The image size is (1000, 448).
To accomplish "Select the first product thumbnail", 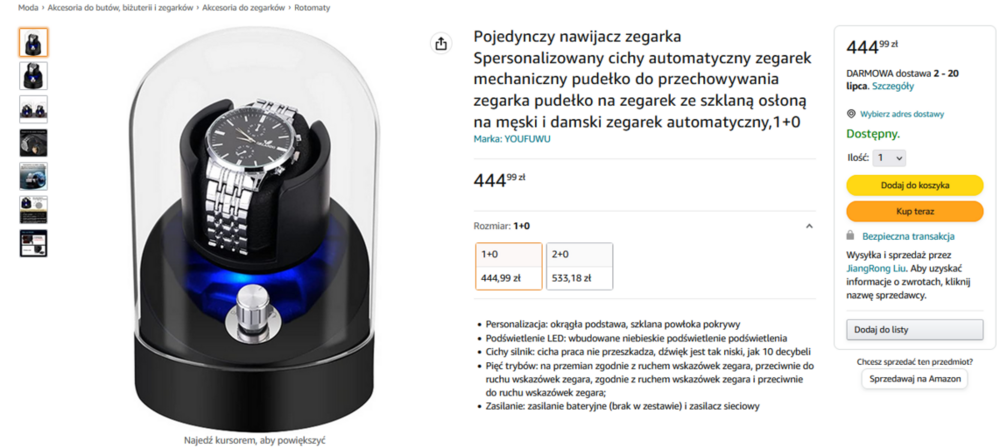I will click(x=33, y=43).
